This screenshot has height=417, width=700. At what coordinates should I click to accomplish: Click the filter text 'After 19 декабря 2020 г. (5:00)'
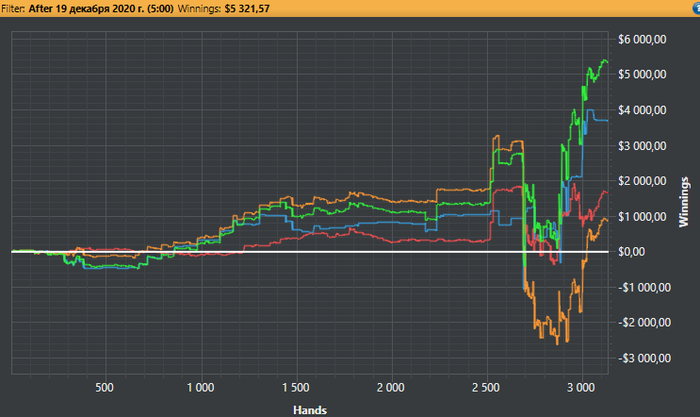[101, 9]
